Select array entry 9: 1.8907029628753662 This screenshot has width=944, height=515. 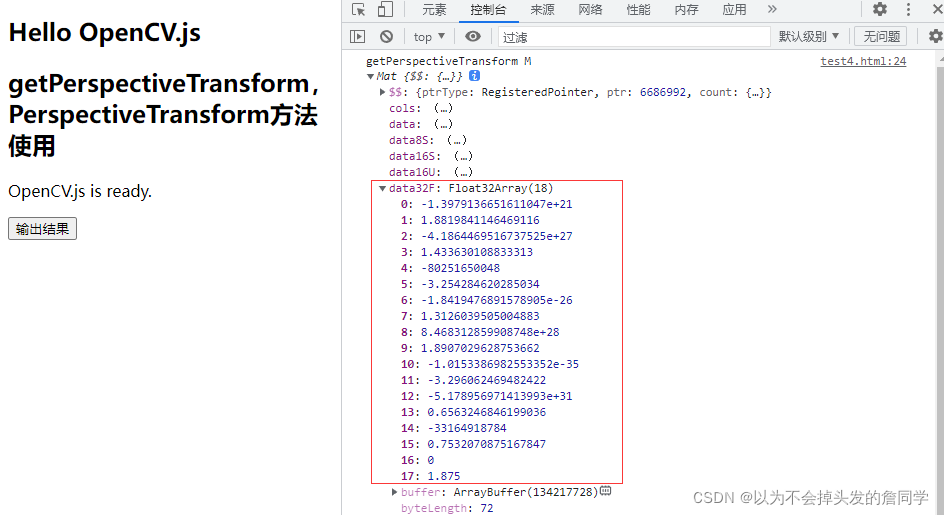tap(470, 348)
